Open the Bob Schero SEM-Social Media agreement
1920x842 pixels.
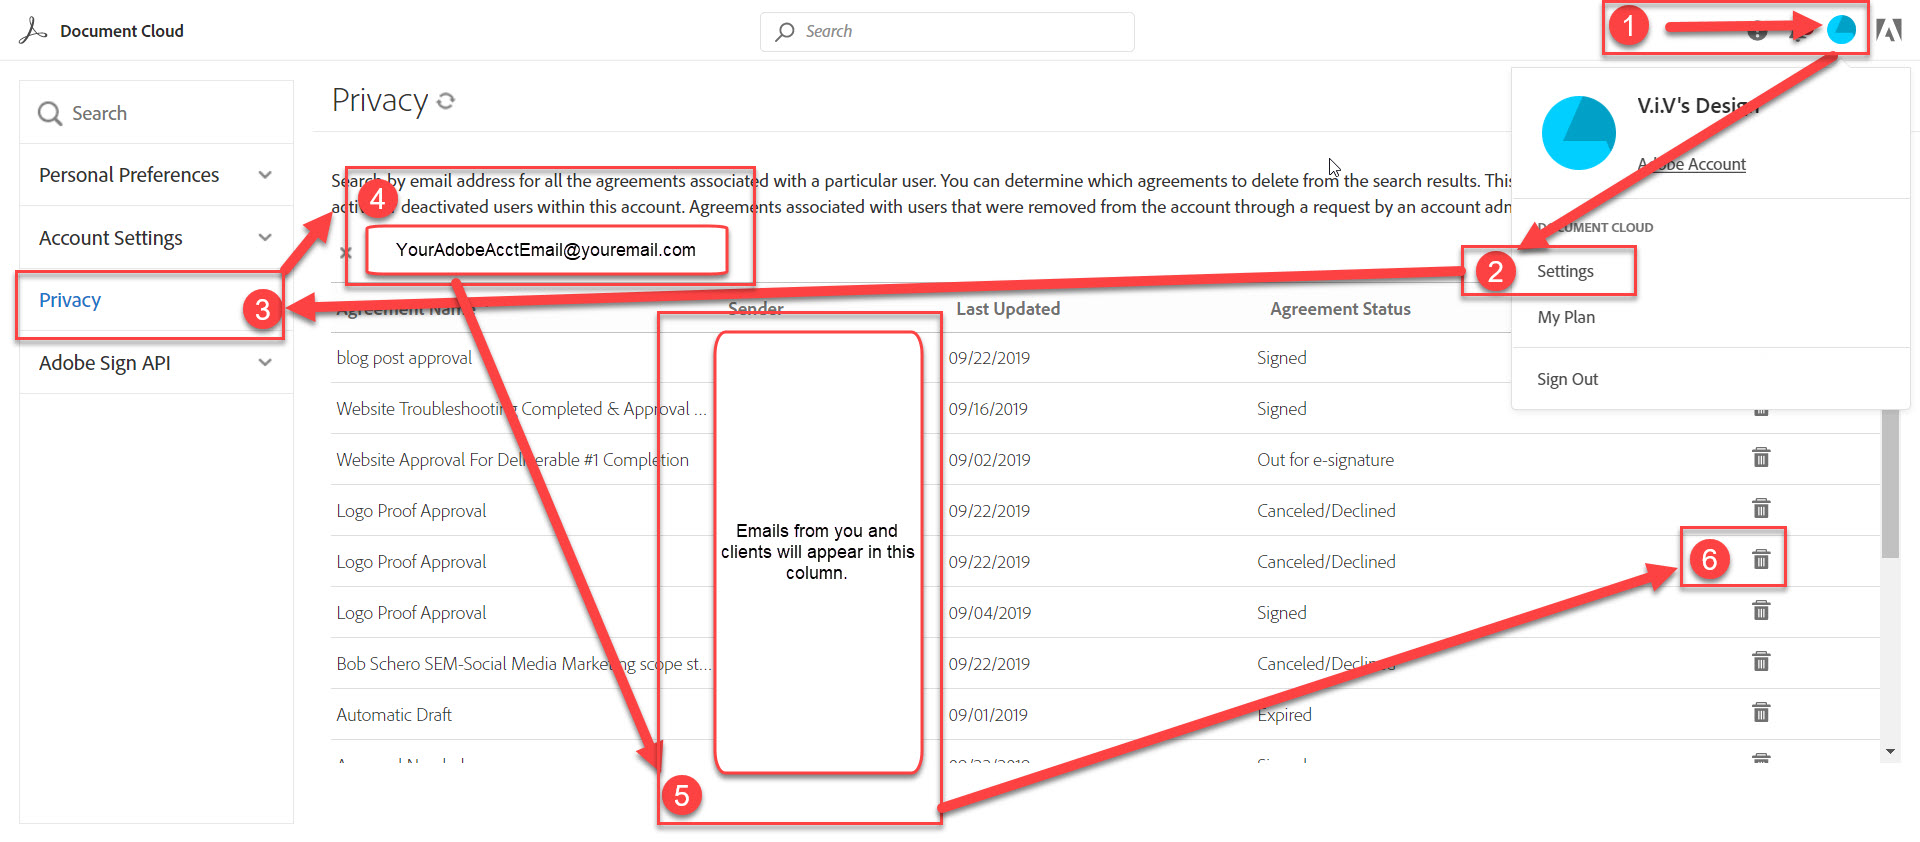tap(524, 664)
